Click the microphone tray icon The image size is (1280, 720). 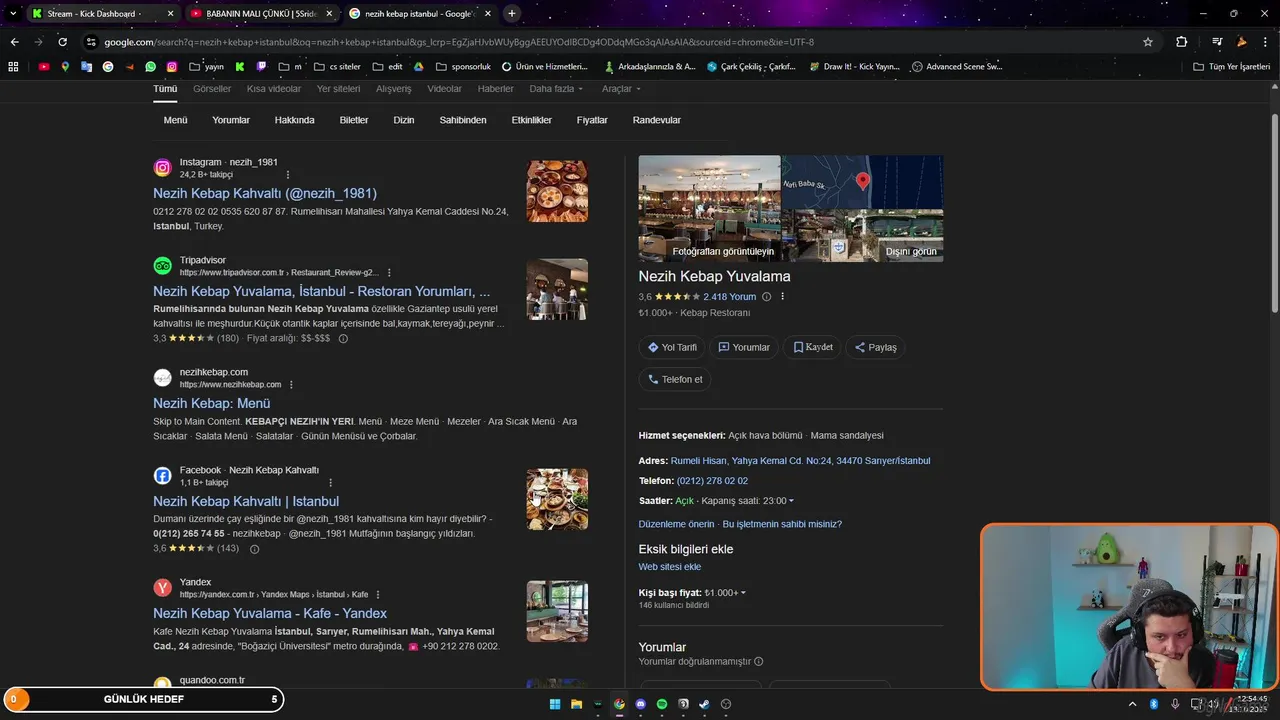point(1175,704)
